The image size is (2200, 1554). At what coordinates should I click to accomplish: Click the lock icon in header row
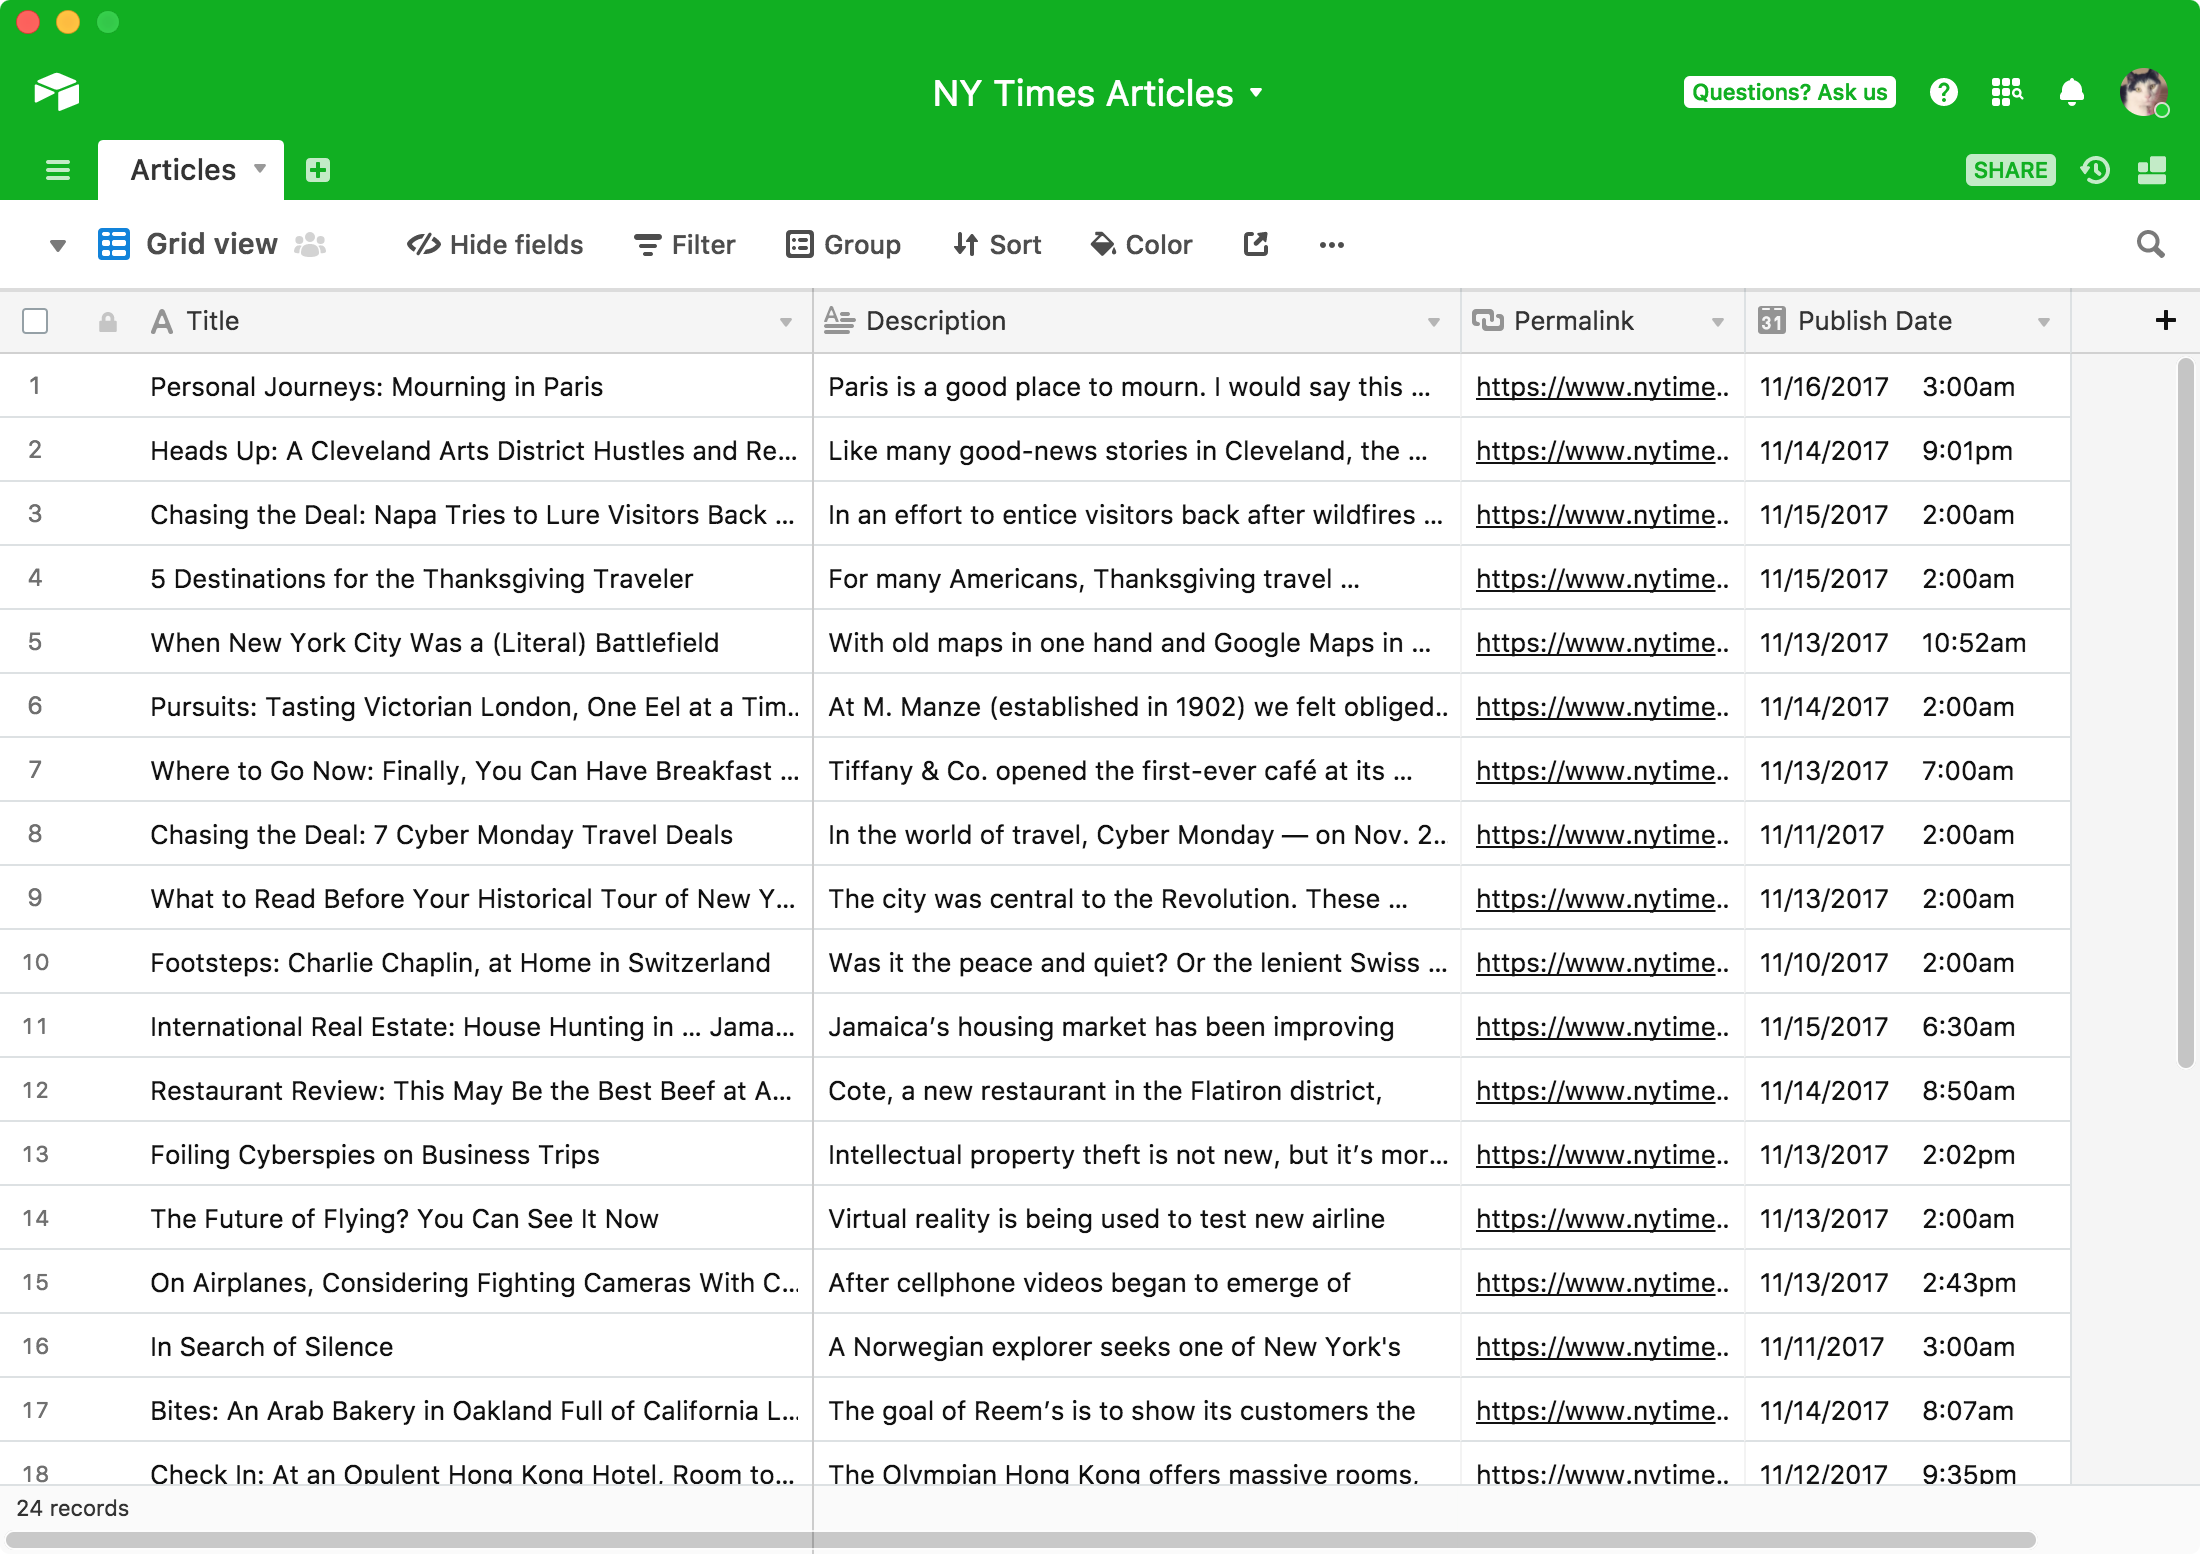[108, 321]
